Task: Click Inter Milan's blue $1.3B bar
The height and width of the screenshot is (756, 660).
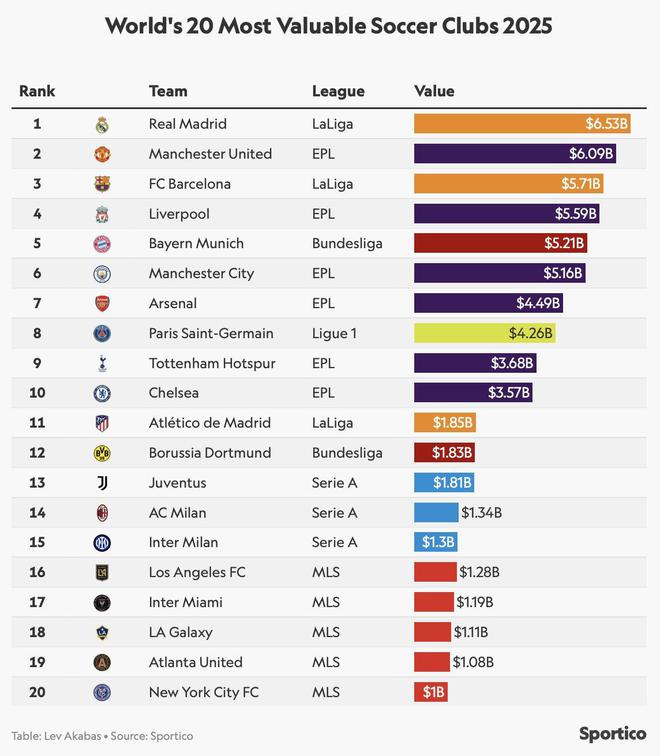Action: [x=436, y=542]
